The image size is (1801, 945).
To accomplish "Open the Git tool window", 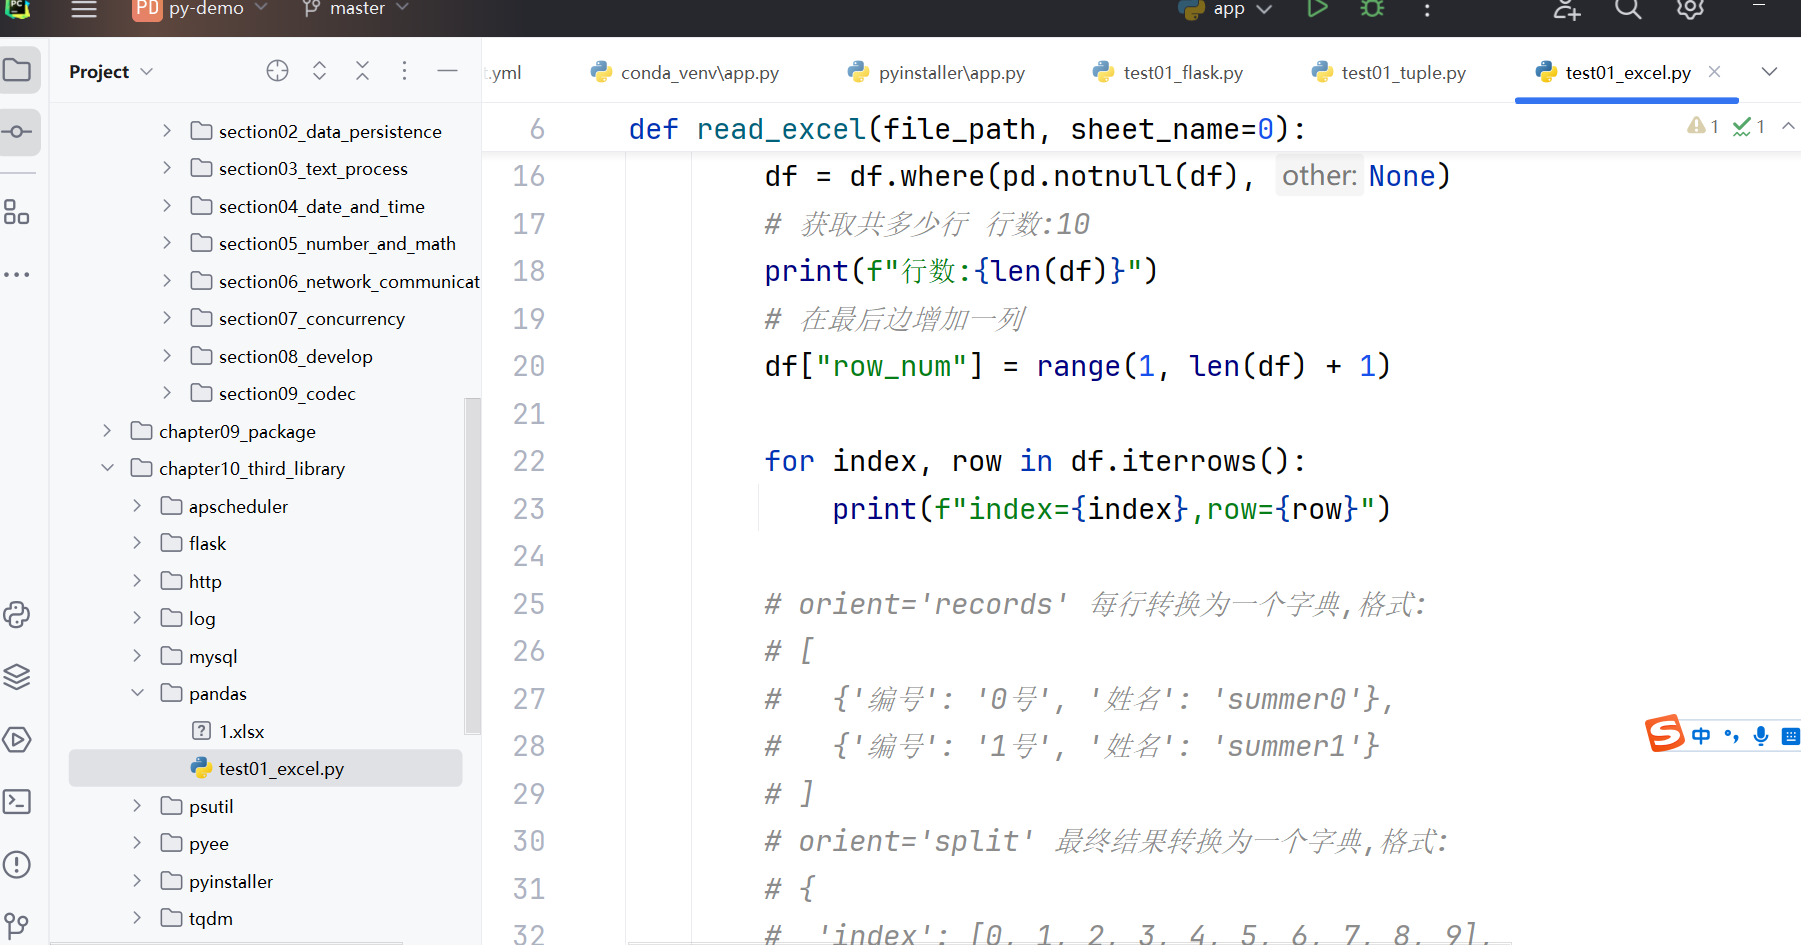I will (x=17, y=926).
